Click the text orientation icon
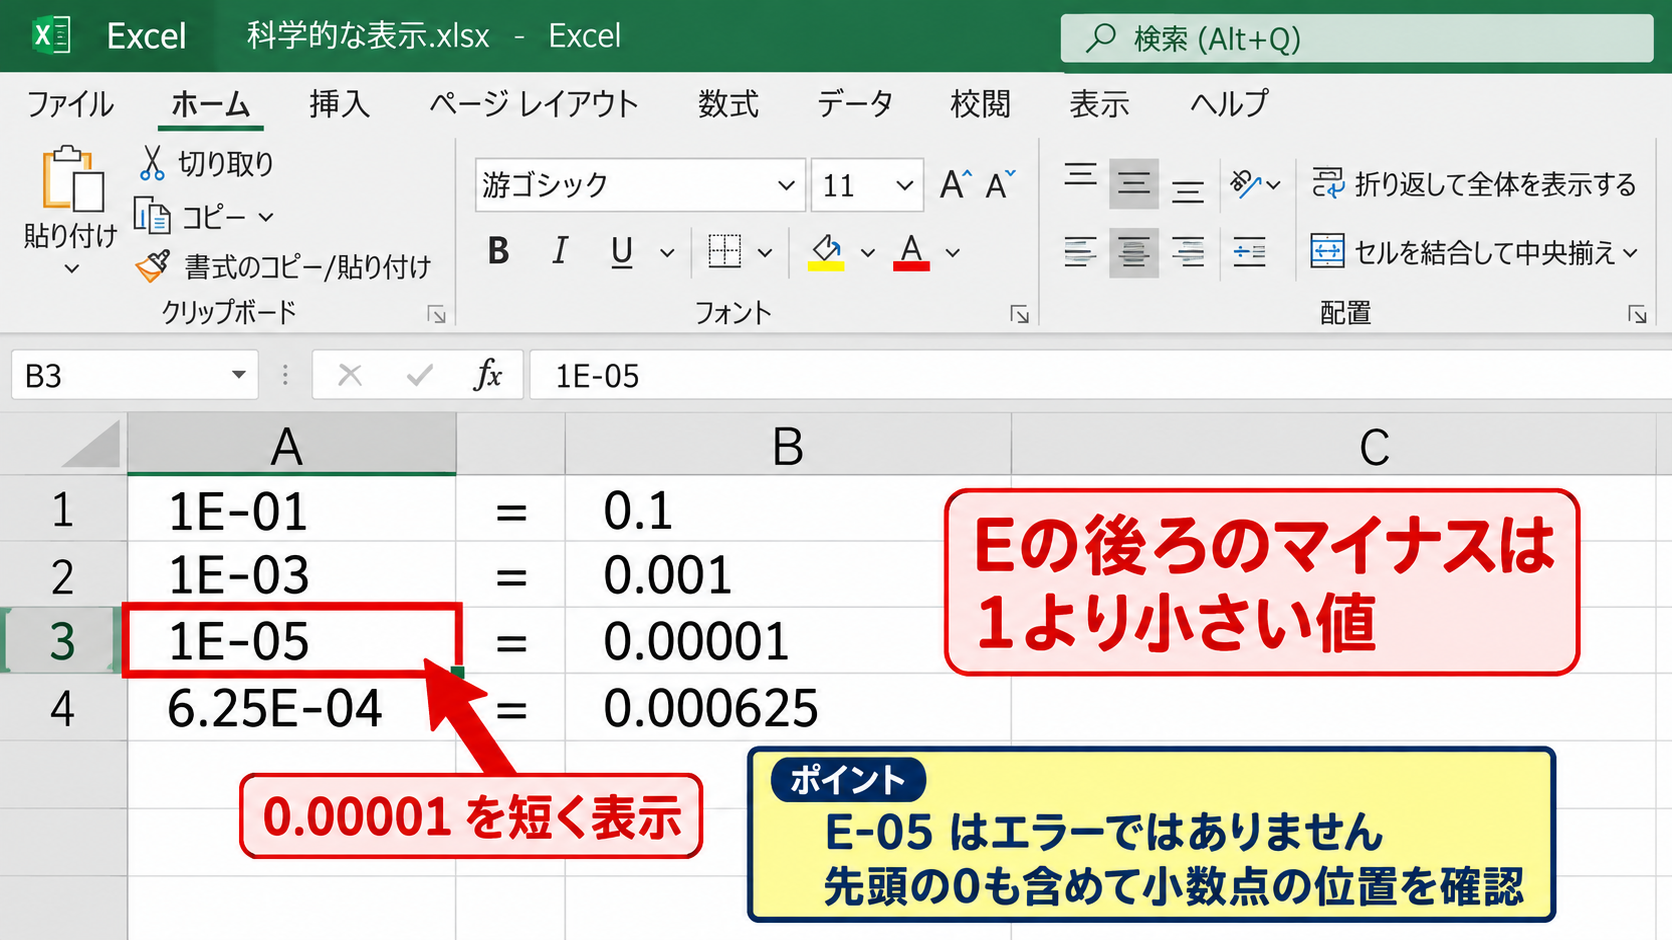Image resolution: width=1672 pixels, height=940 pixels. [x=1245, y=184]
